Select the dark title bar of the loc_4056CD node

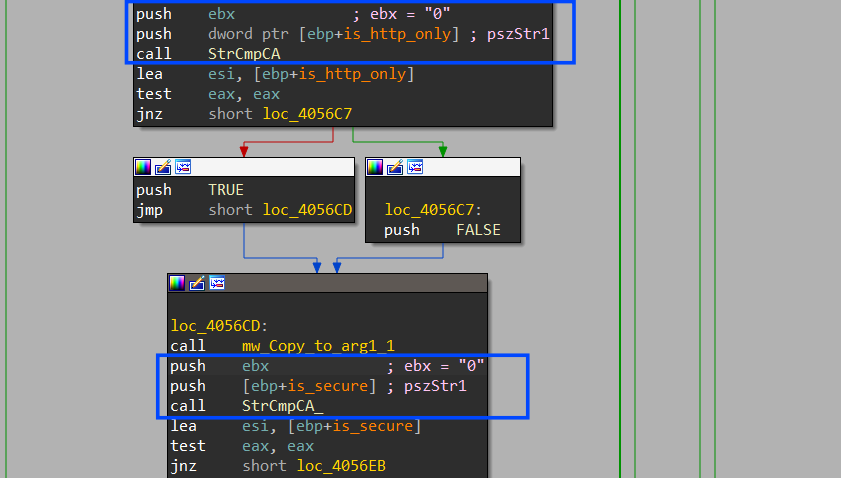point(327,283)
